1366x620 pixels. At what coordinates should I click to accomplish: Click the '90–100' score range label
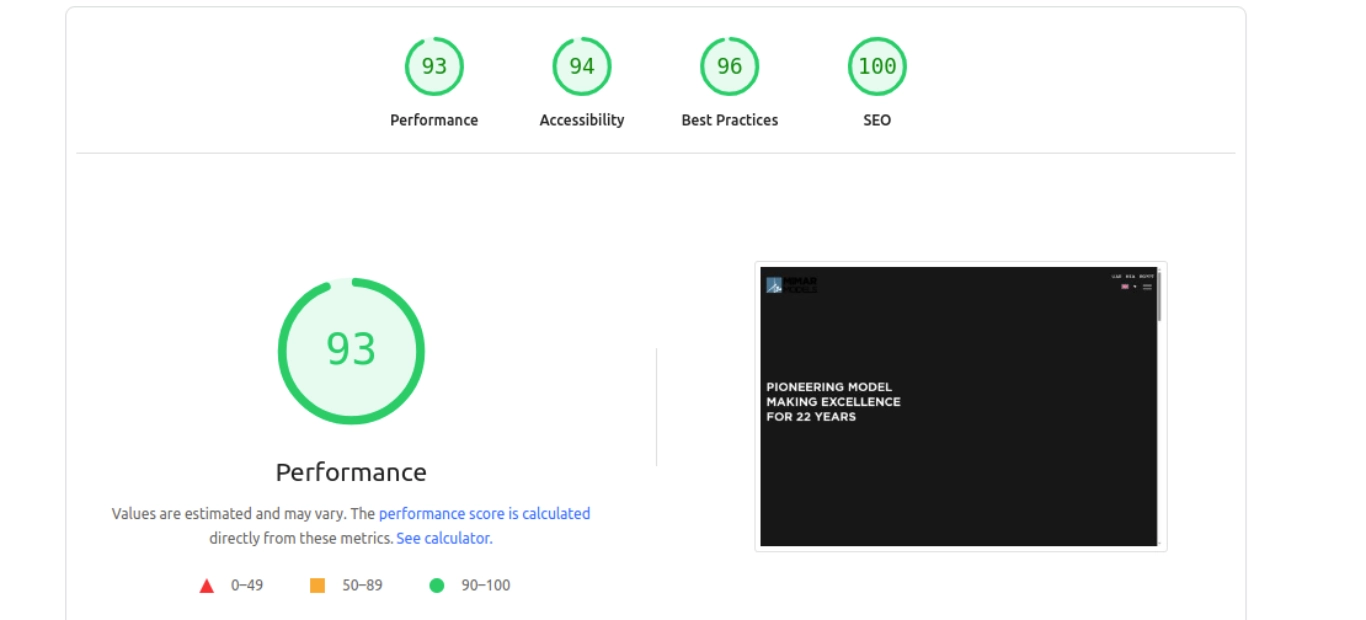click(485, 586)
